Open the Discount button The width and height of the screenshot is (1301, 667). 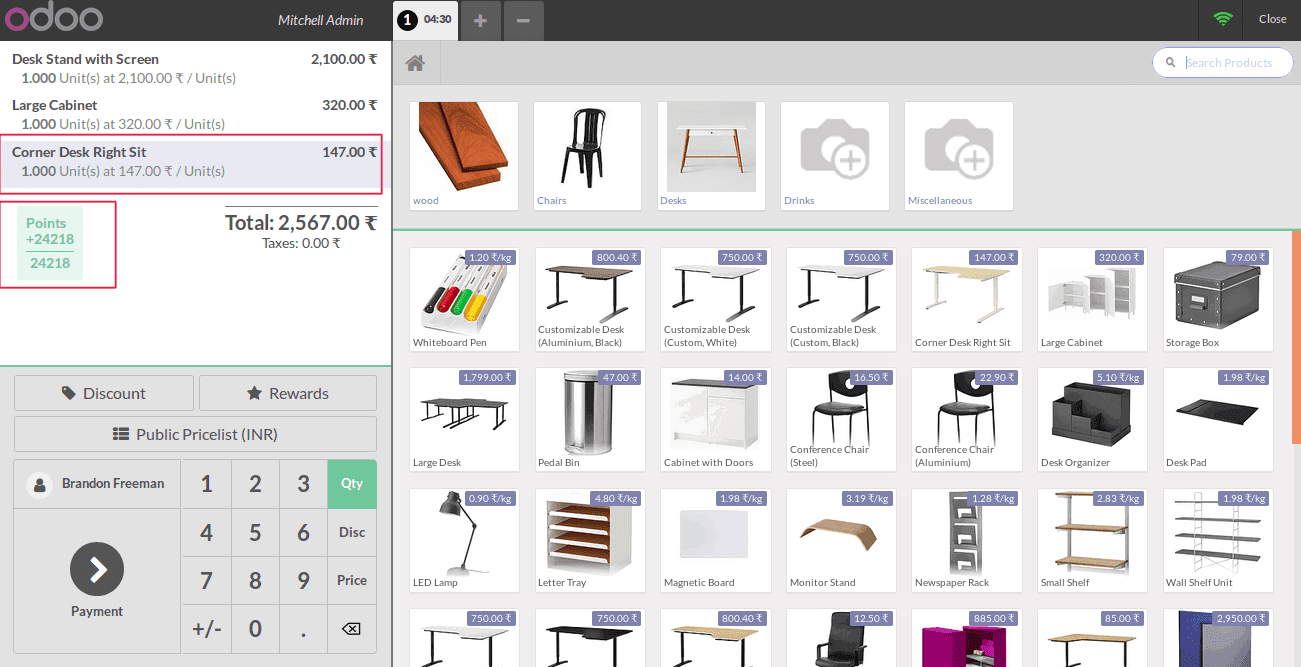coord(104,393)
